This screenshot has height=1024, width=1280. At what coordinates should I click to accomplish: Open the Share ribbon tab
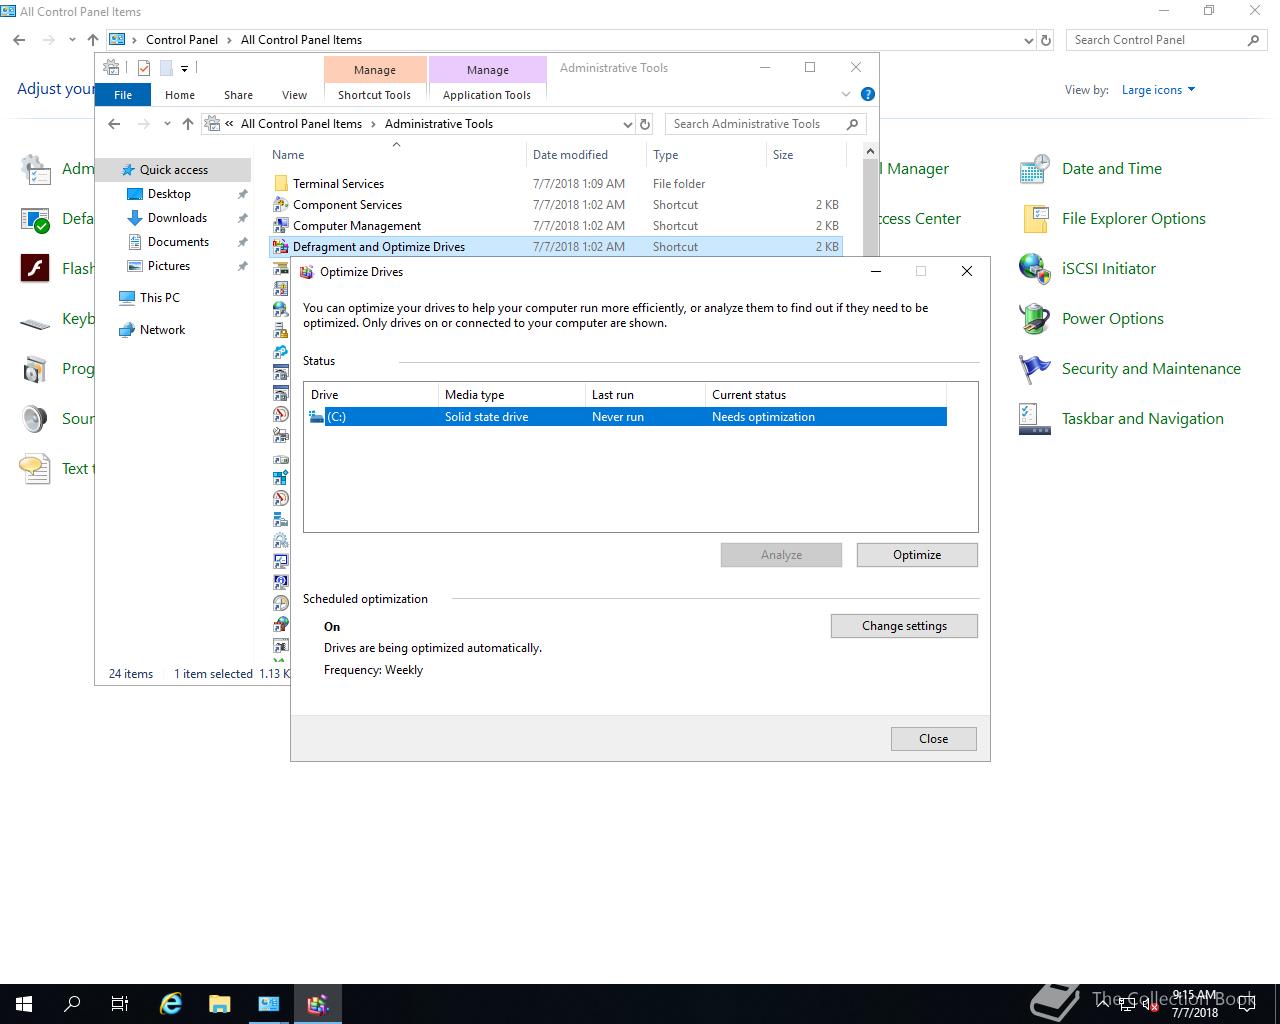(238, 95)
